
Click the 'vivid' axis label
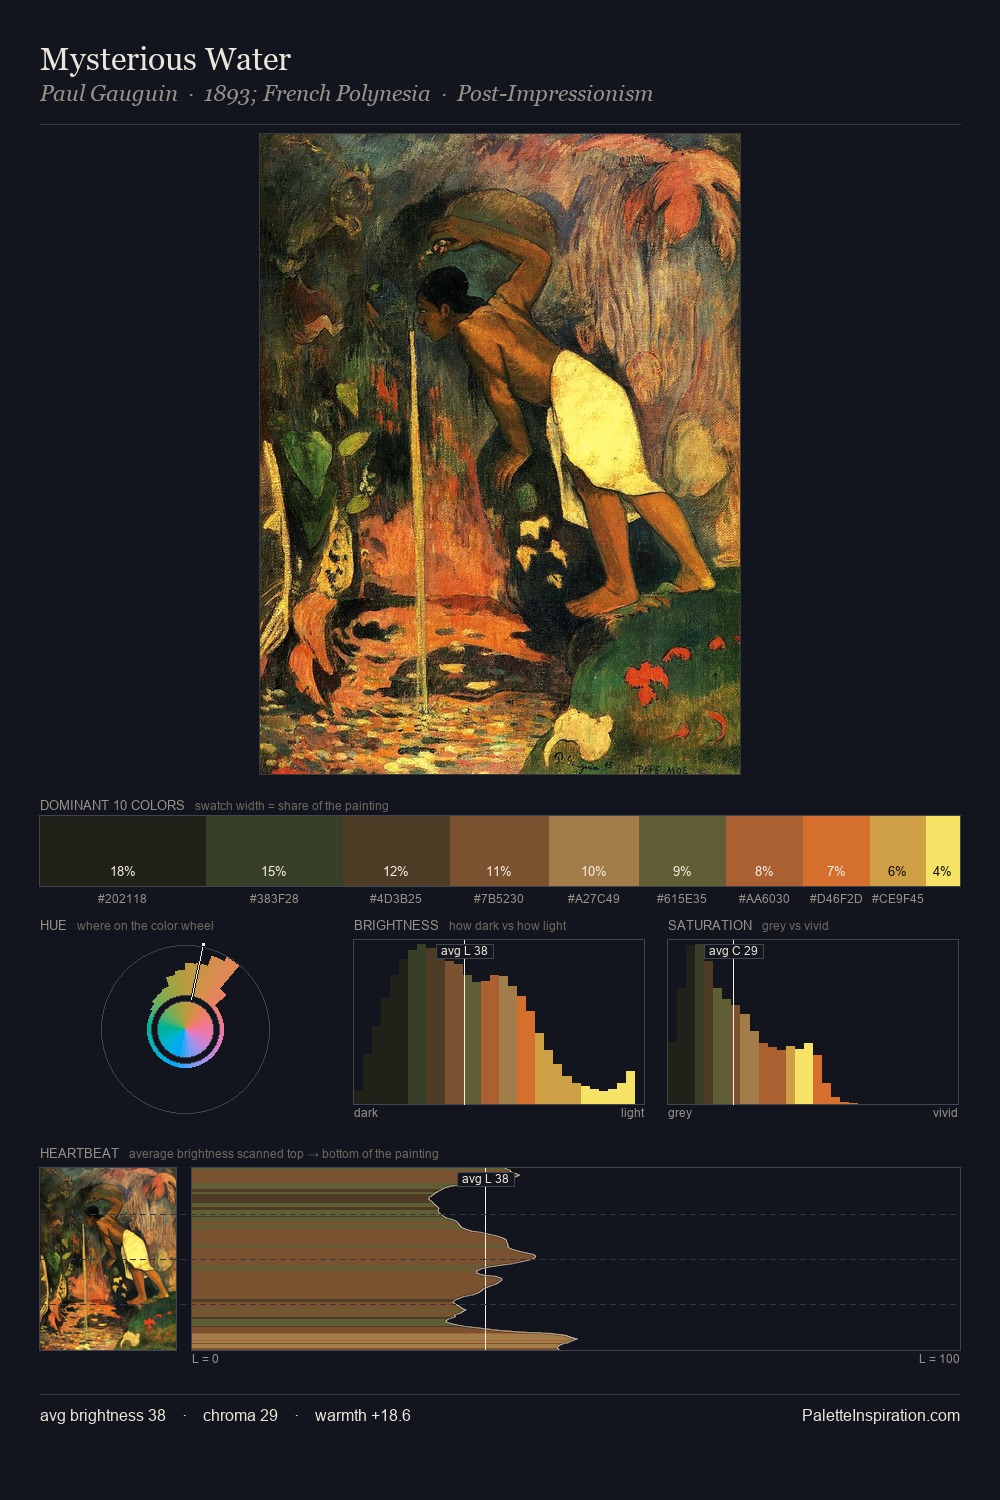click(x=945, y=1113)
